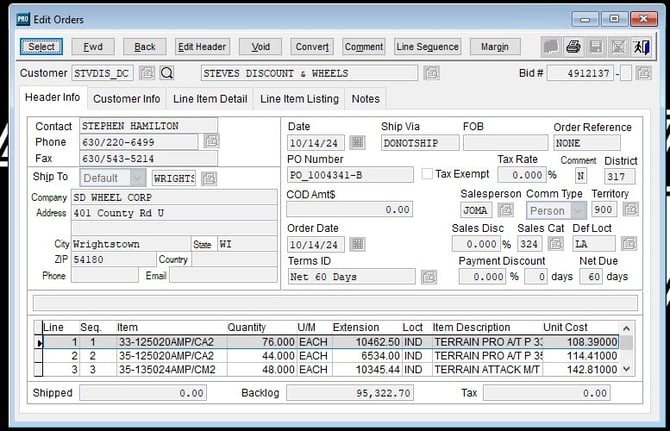The height and width of the screenshot is (431, 670).
Task: Select line 2 row item 35-125020AMP/CA2
Action: click(165, 355)
